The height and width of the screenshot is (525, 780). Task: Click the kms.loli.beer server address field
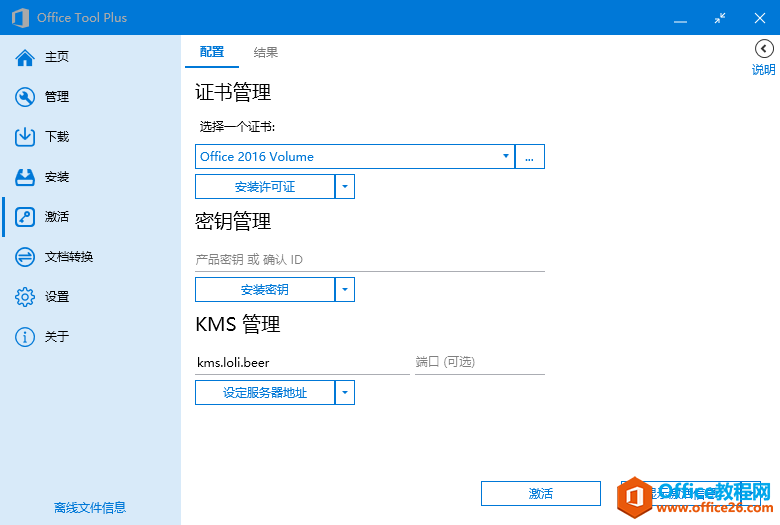[302, 362]
